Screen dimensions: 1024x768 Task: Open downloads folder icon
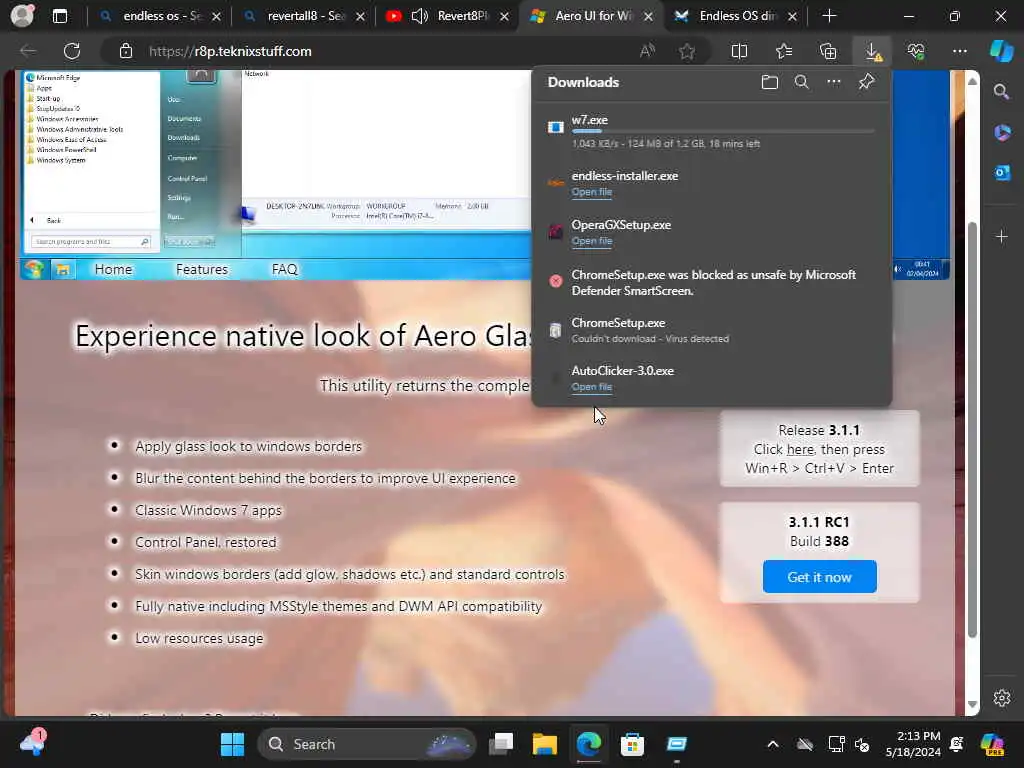point(769,82)
